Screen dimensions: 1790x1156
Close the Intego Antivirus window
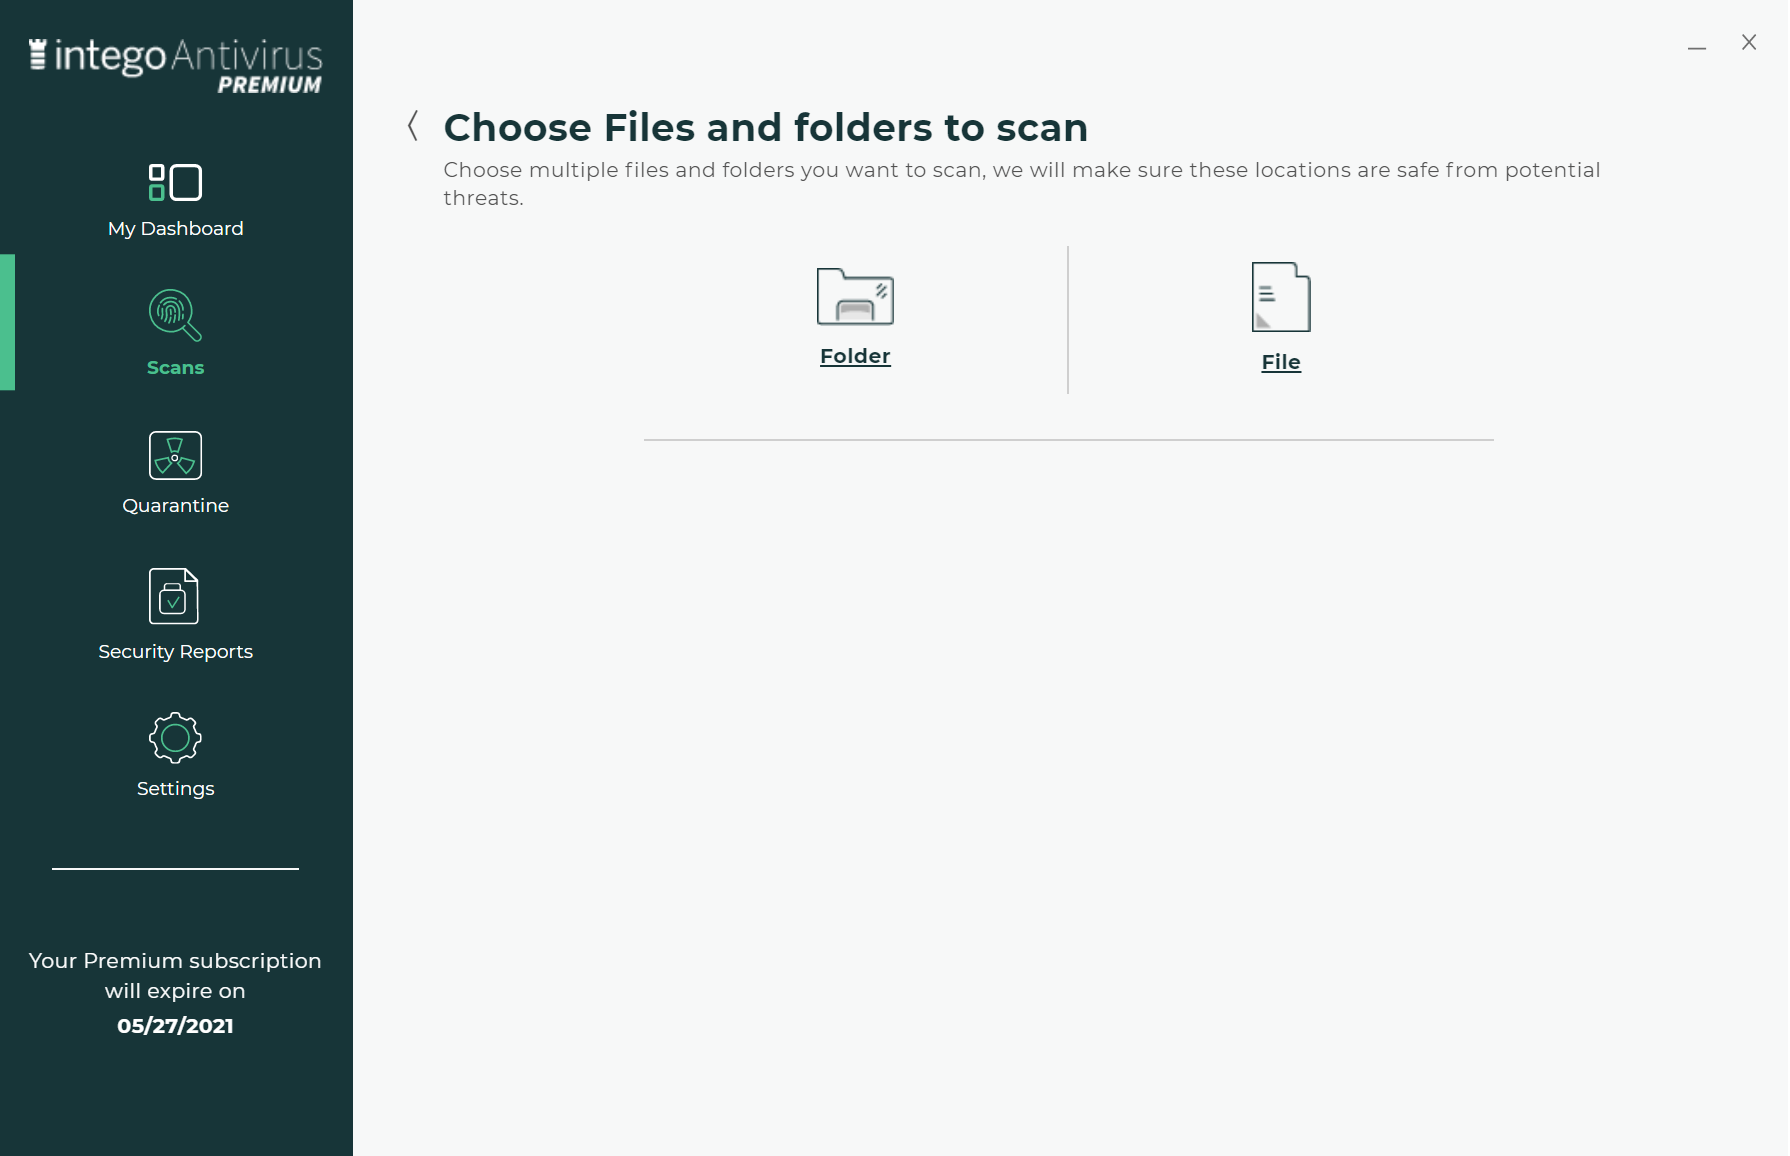pos(1749,42)
